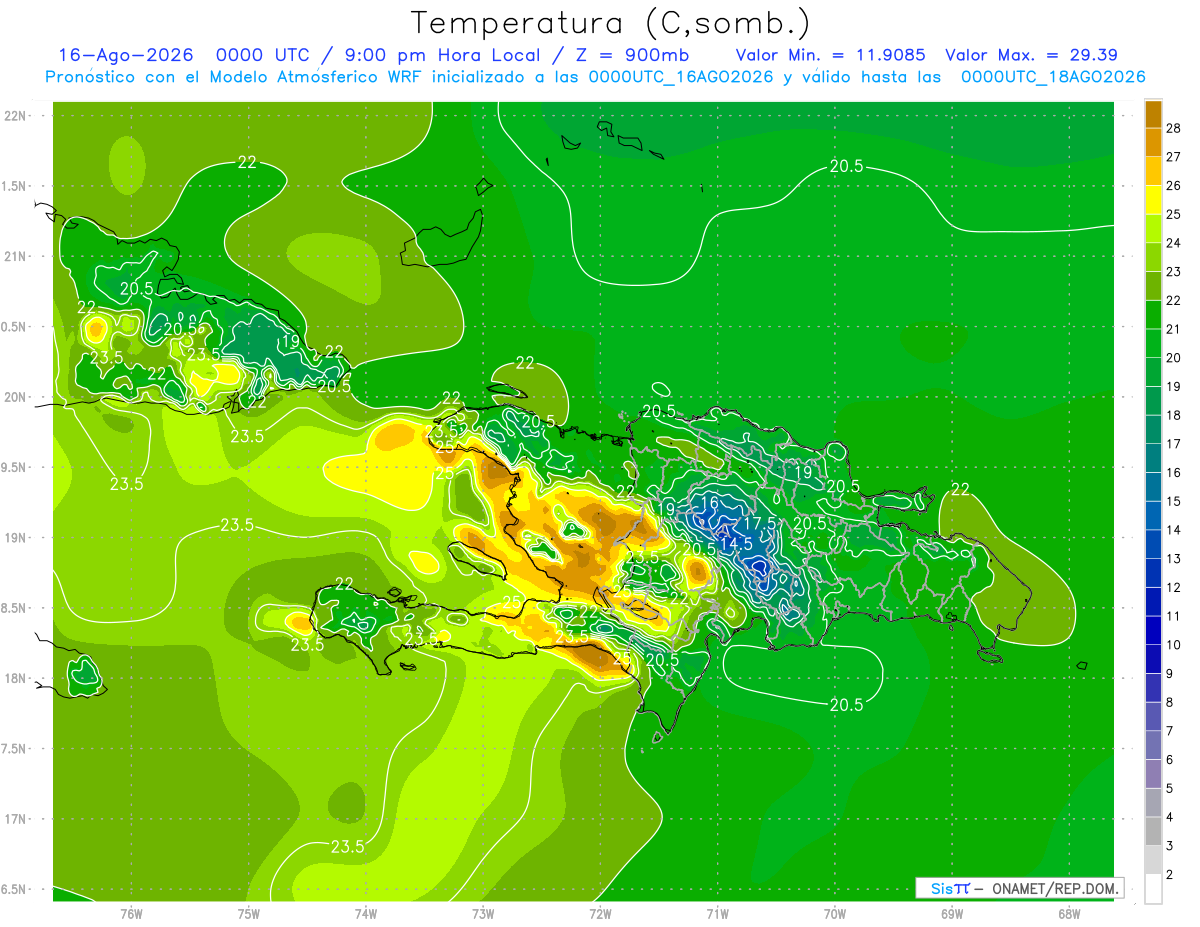Click the '16' contour label on map

point(711,503)
